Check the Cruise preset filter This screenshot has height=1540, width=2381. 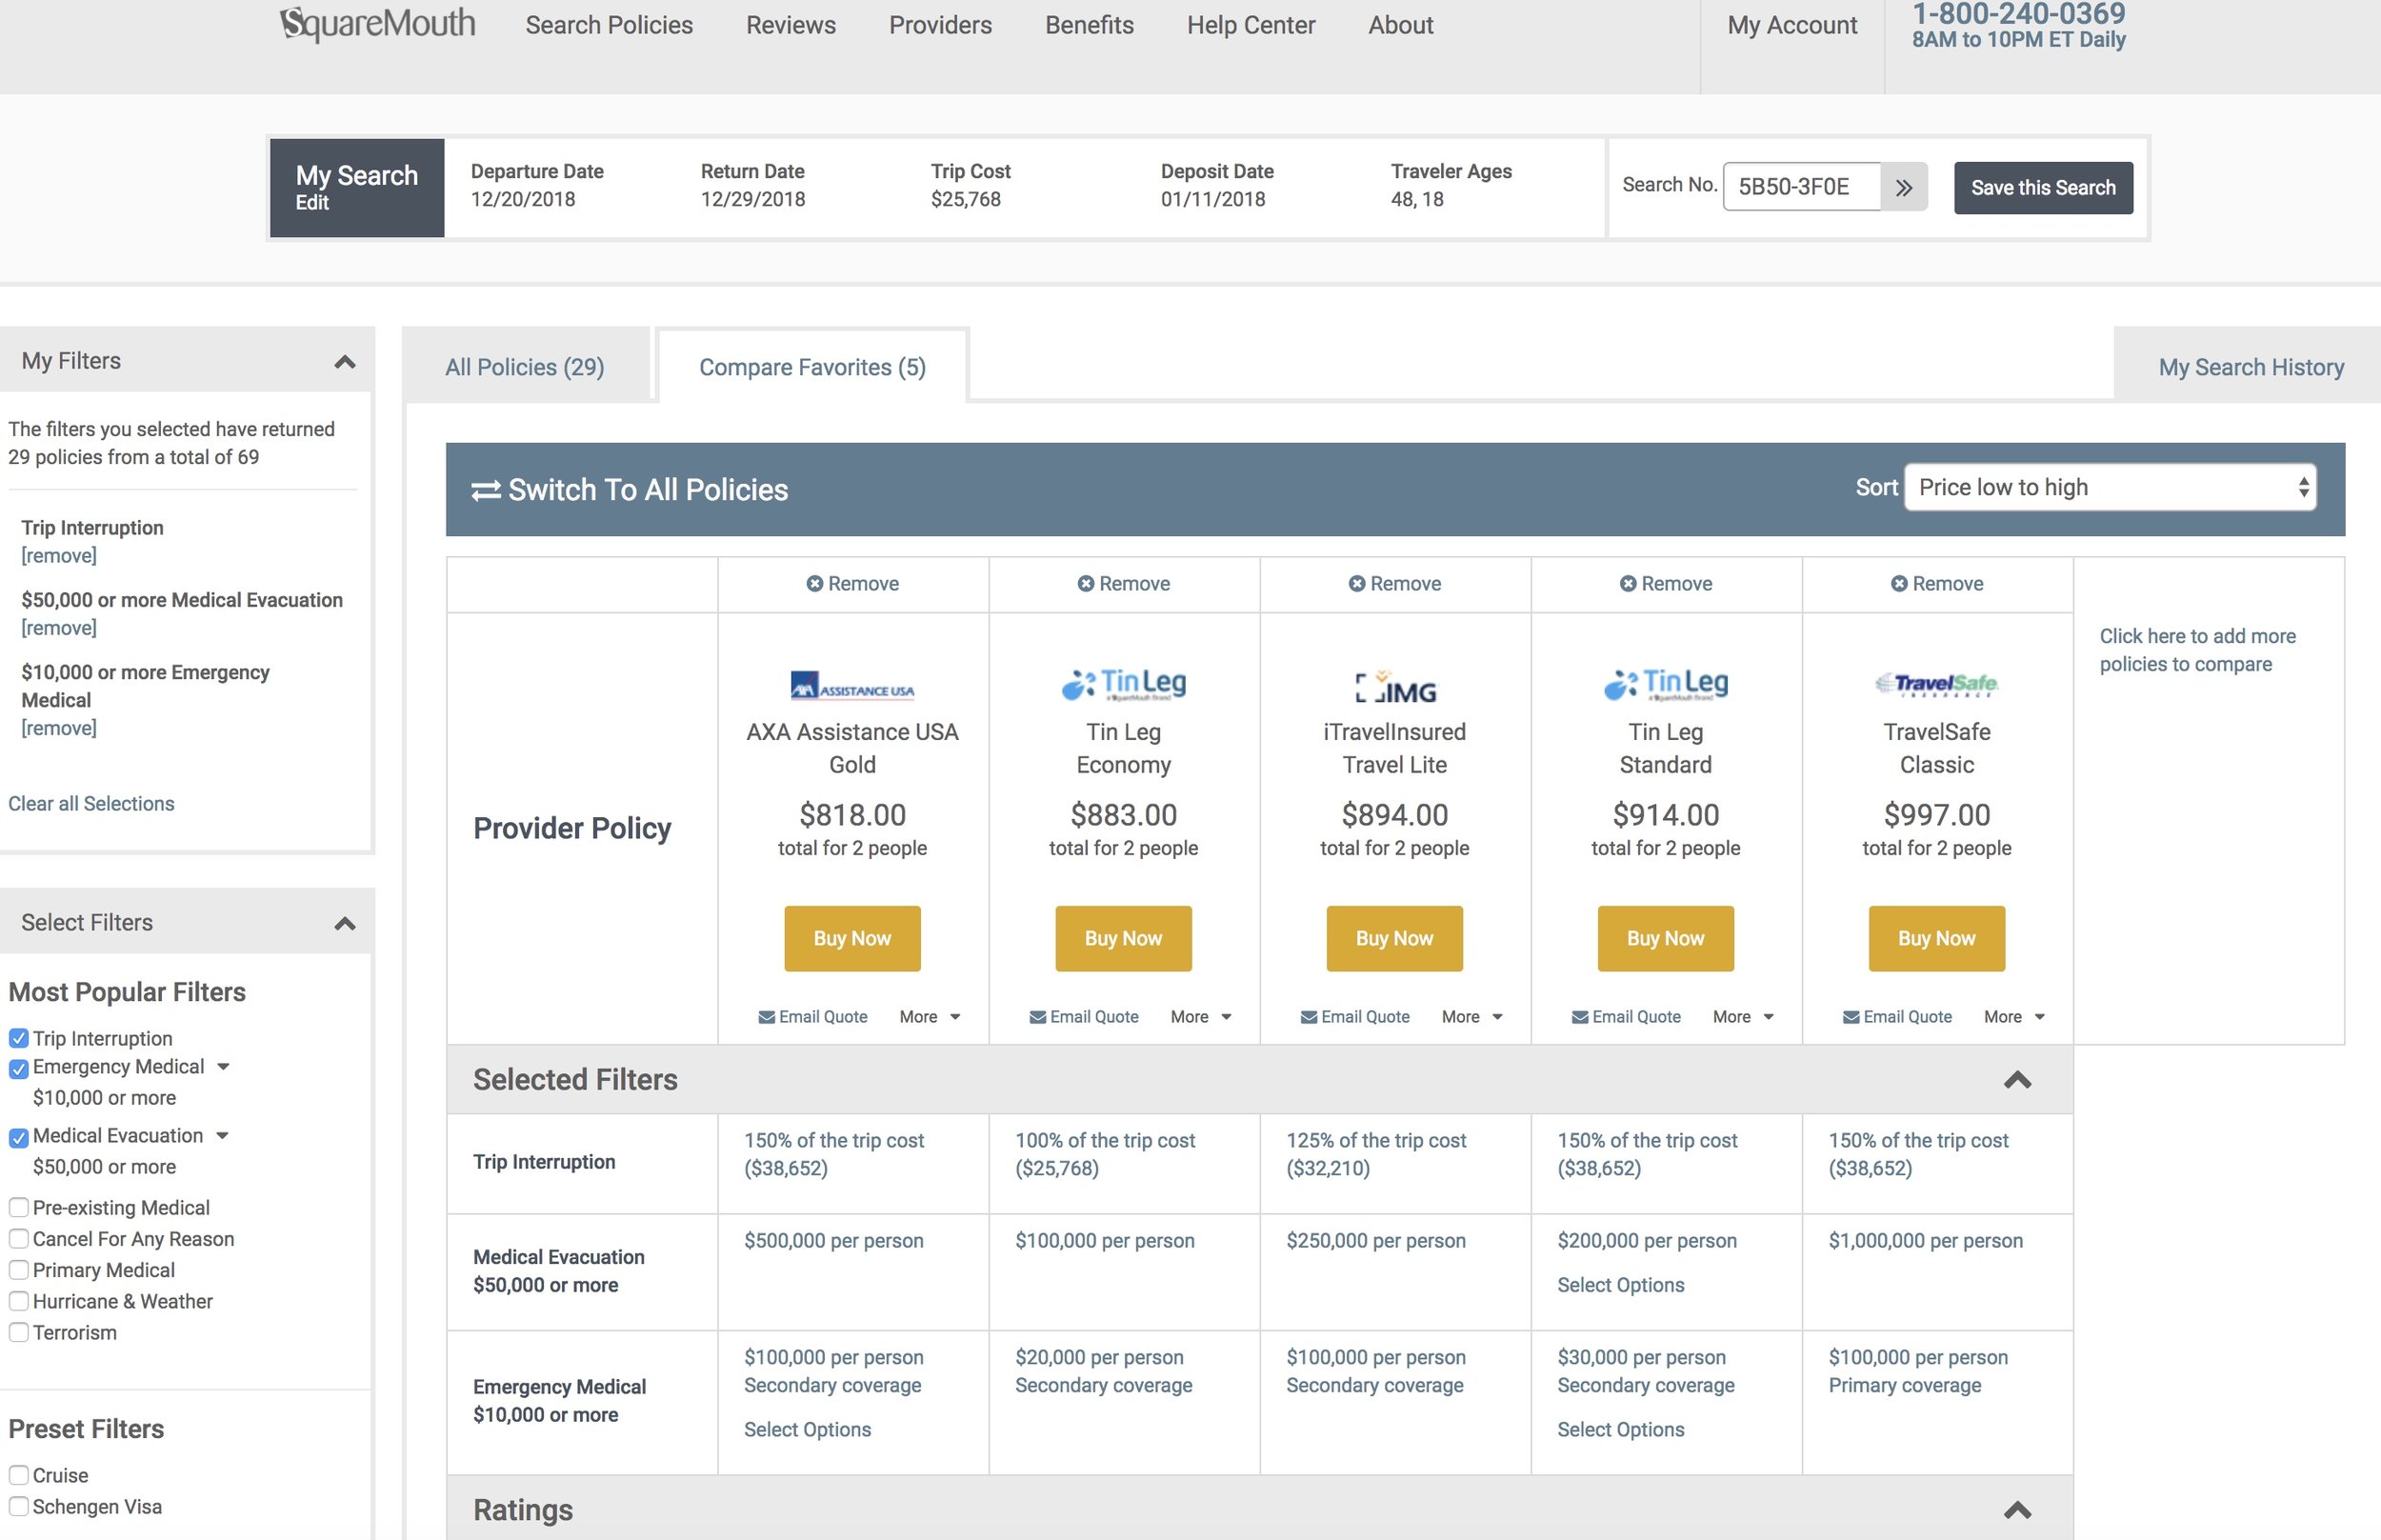tap(18, 1476)
